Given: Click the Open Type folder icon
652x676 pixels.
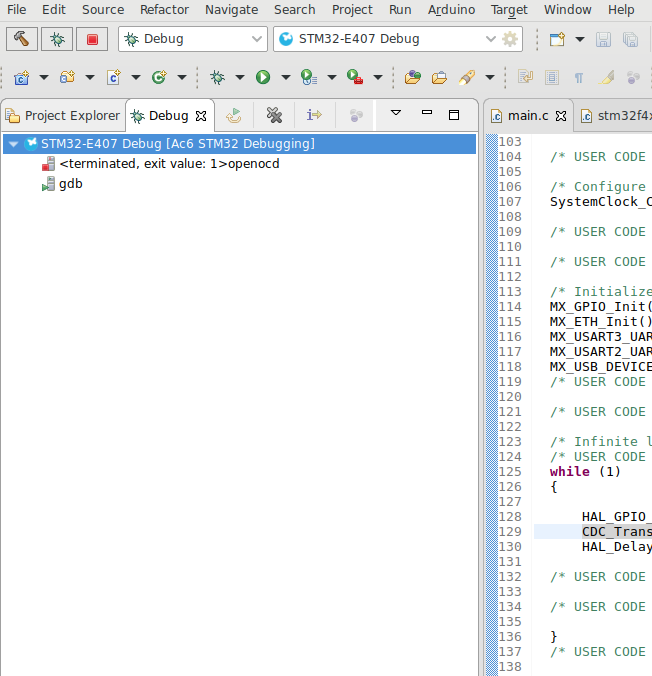Looking at the screenshot, I should click(413, 77).
